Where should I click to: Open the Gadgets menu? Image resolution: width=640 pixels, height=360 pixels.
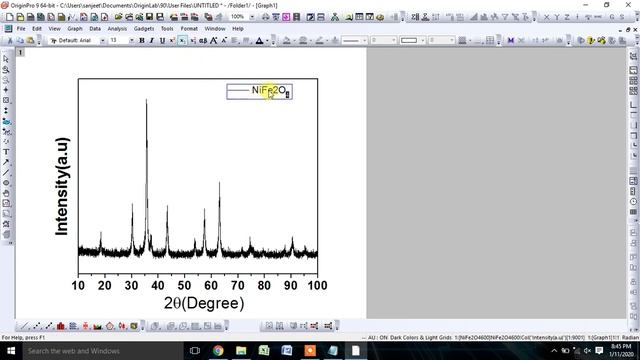tap(144, 29)
